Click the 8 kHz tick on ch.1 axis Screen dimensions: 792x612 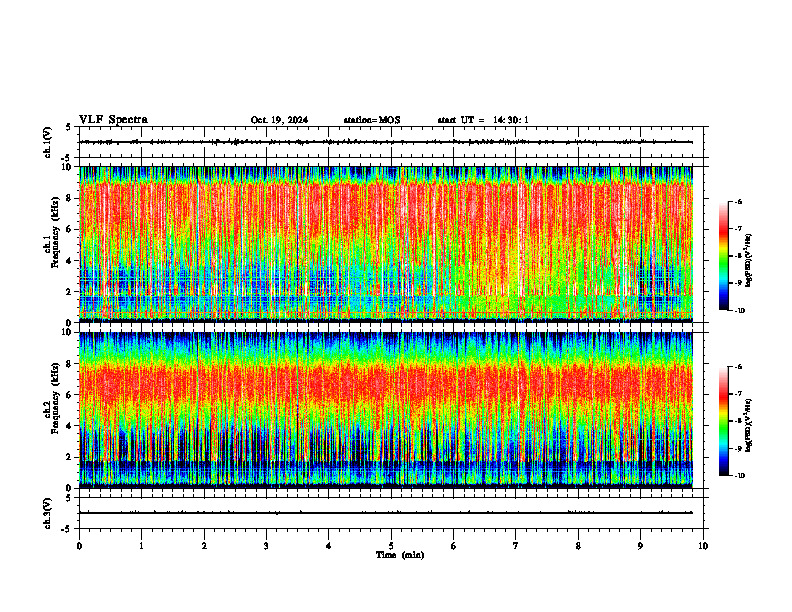[70, 198]
